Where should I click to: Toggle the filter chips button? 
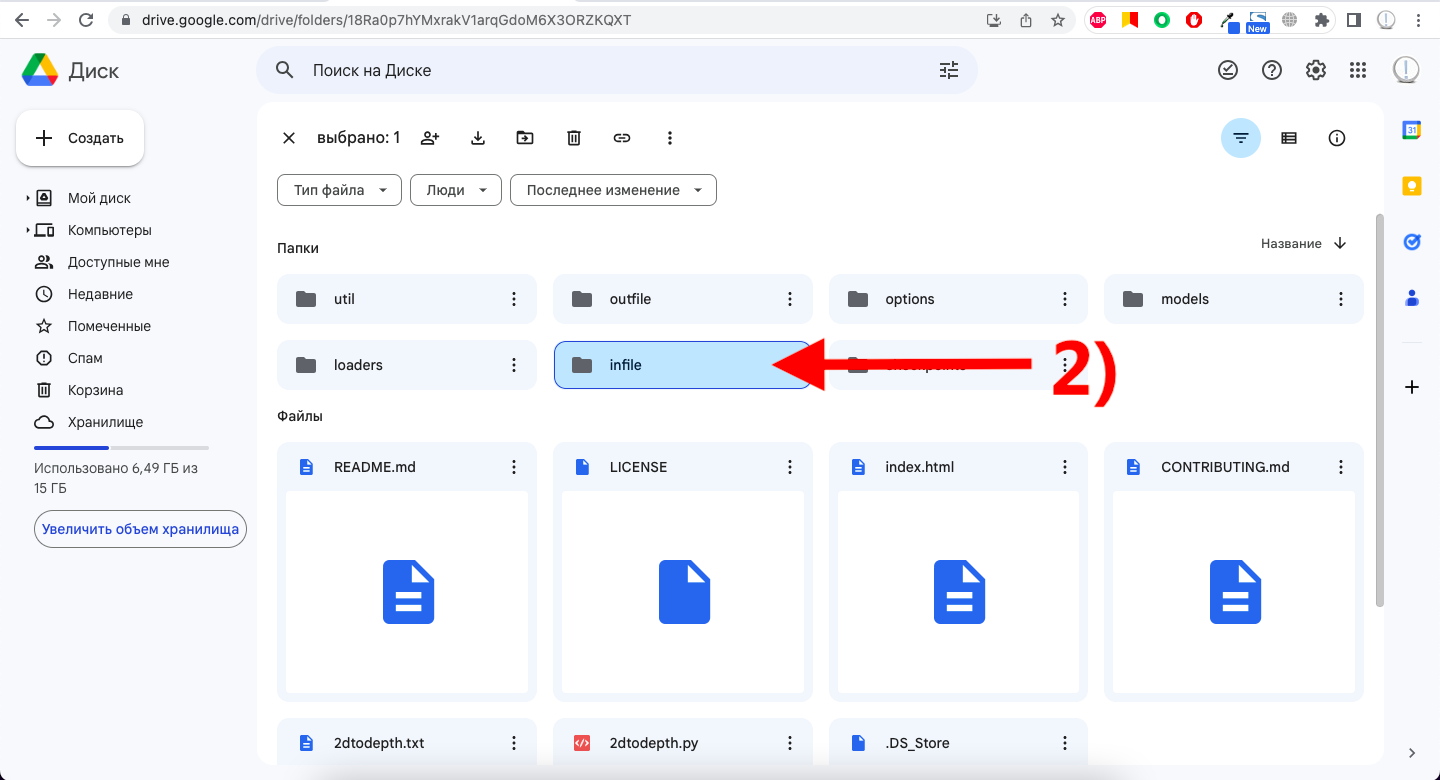tap(1241, 138)
